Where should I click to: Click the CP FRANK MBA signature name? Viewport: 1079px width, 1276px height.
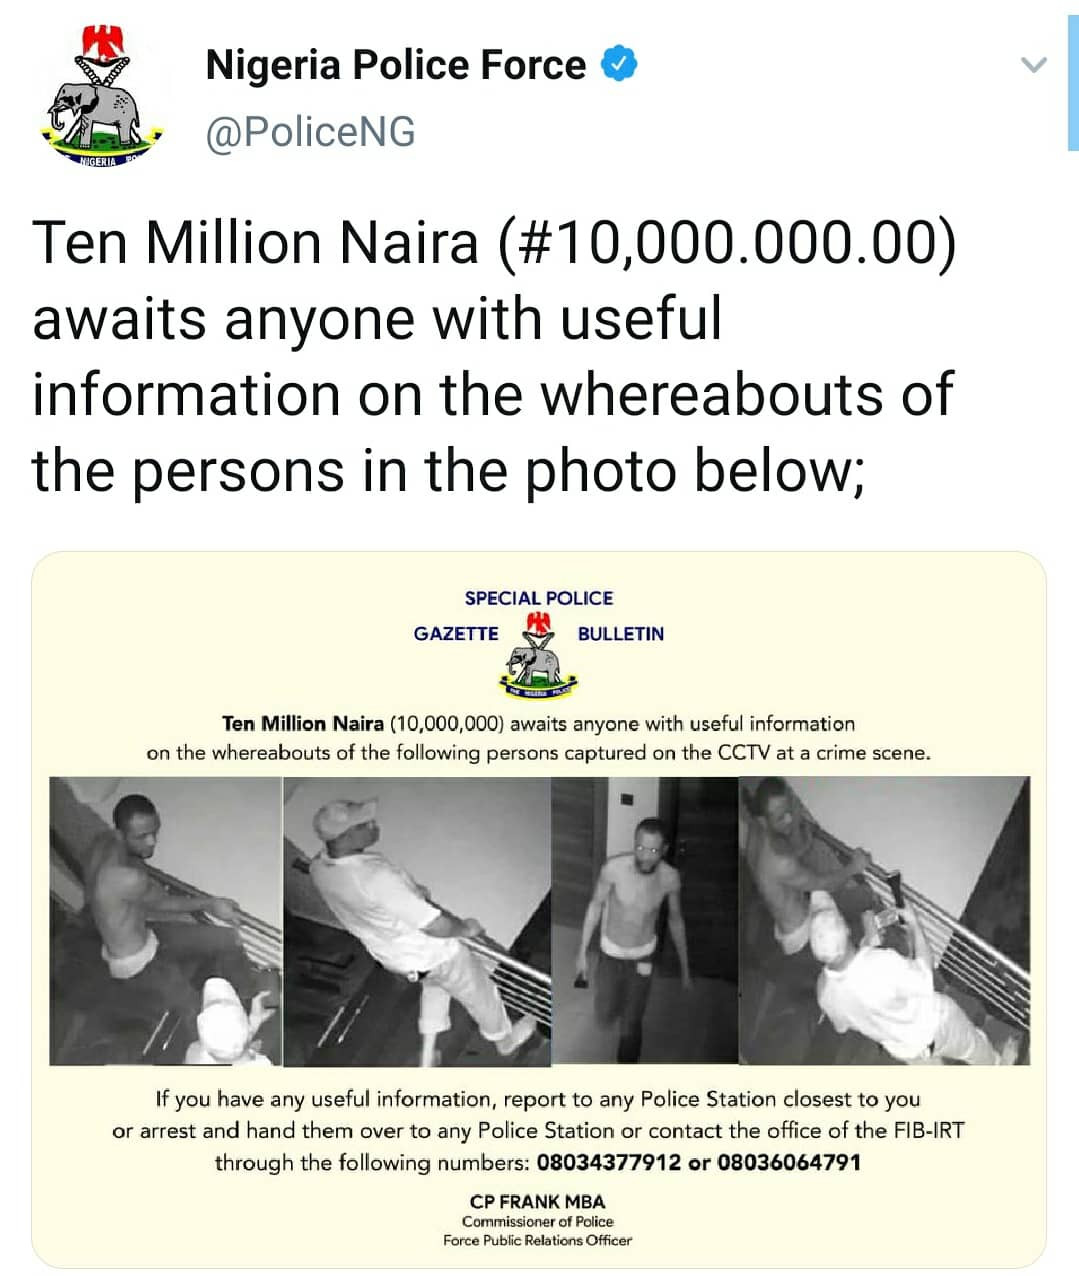pyautogui.click(x=537, y=1202)
